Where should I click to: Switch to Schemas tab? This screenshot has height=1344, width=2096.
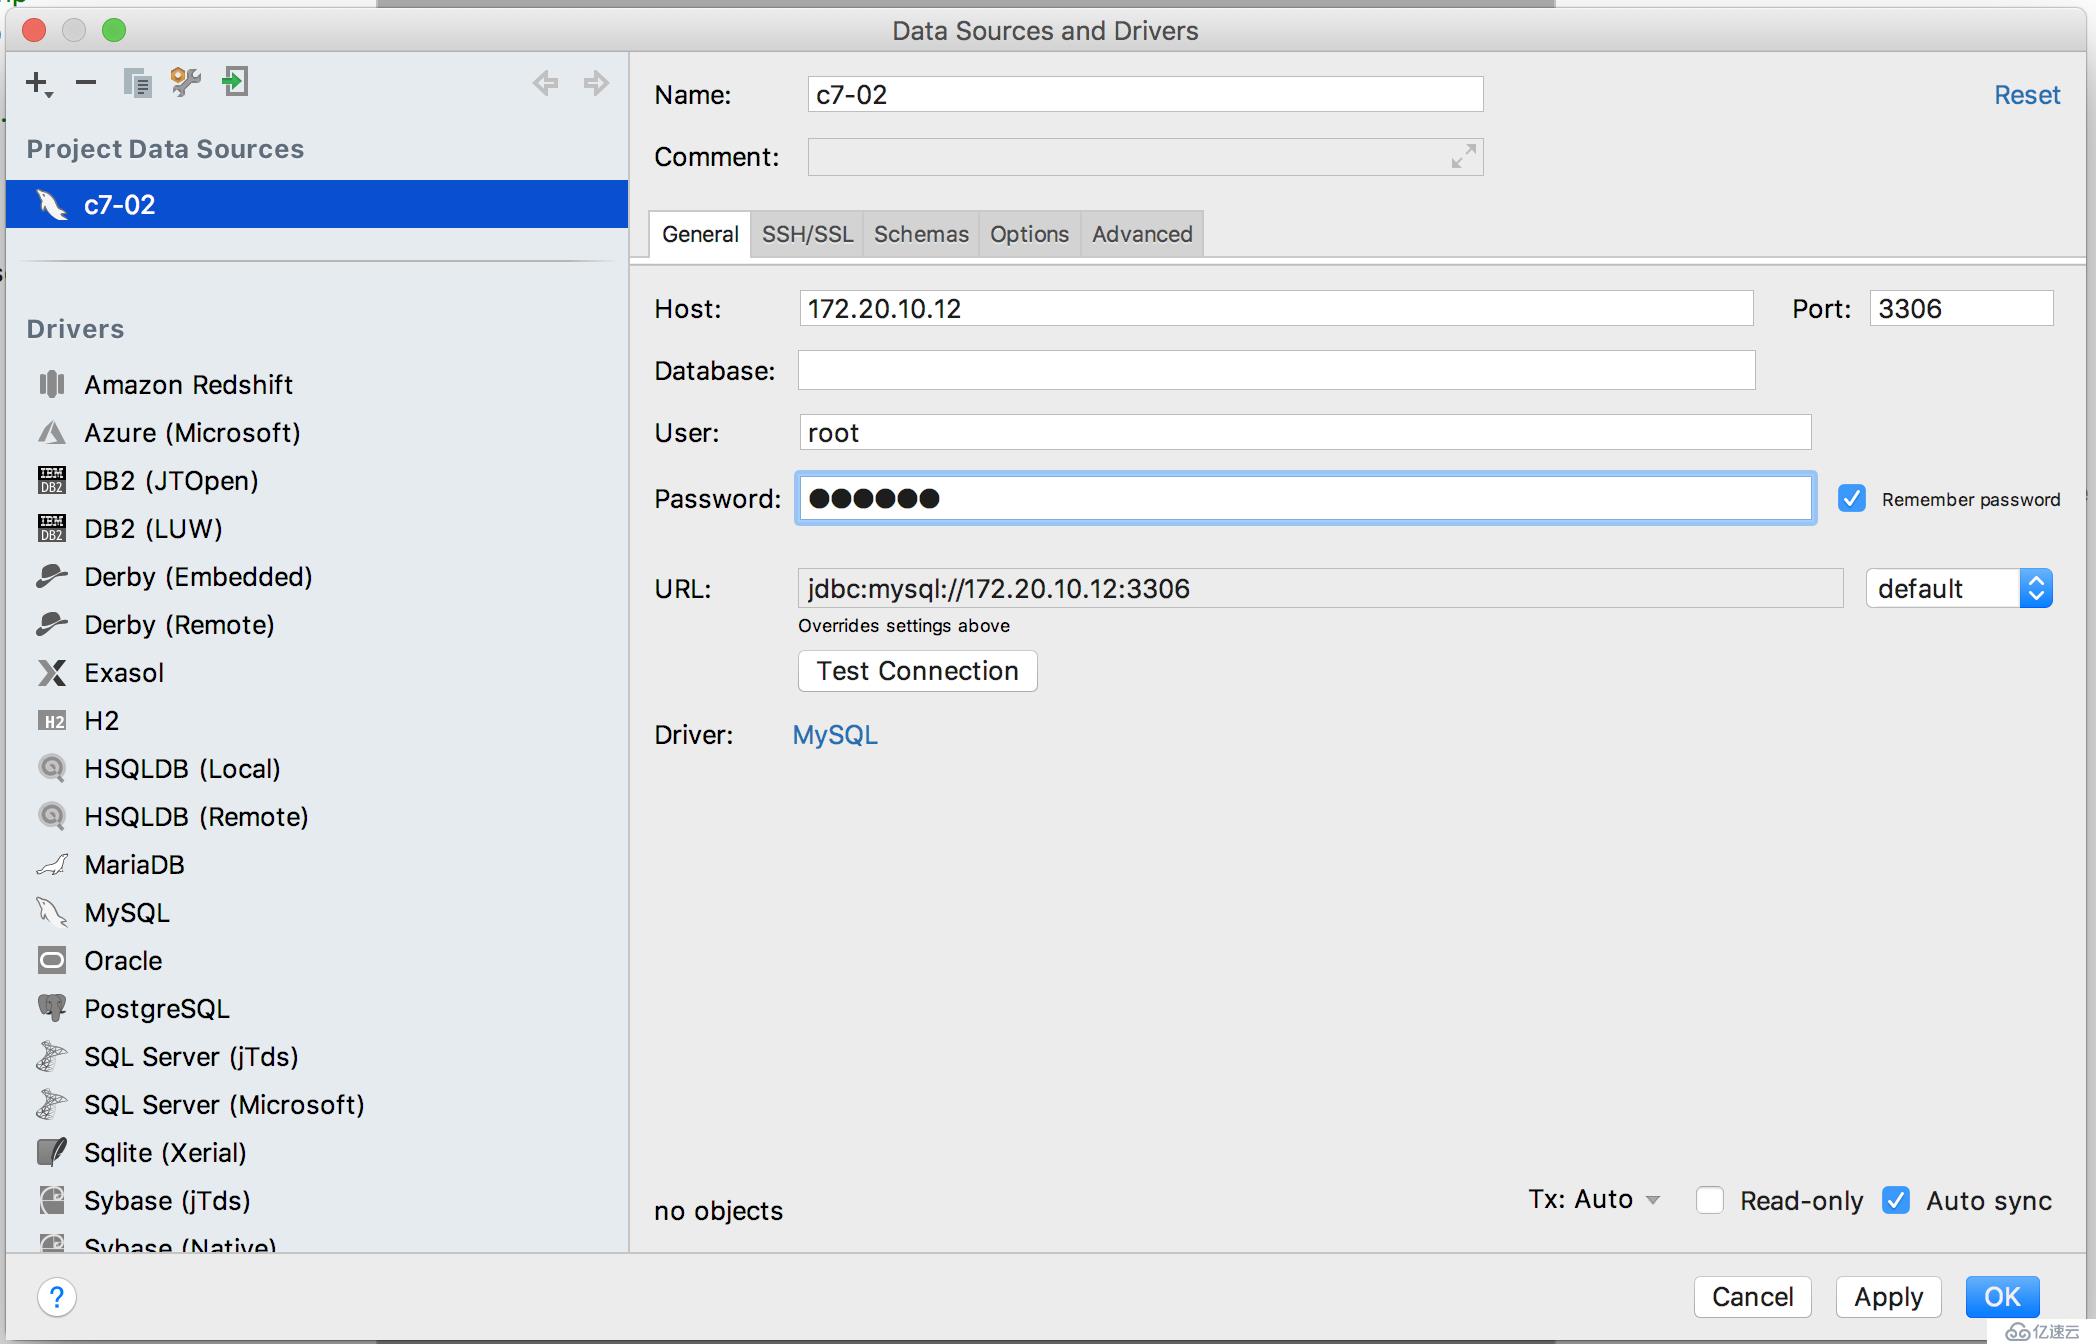(918, 234)
